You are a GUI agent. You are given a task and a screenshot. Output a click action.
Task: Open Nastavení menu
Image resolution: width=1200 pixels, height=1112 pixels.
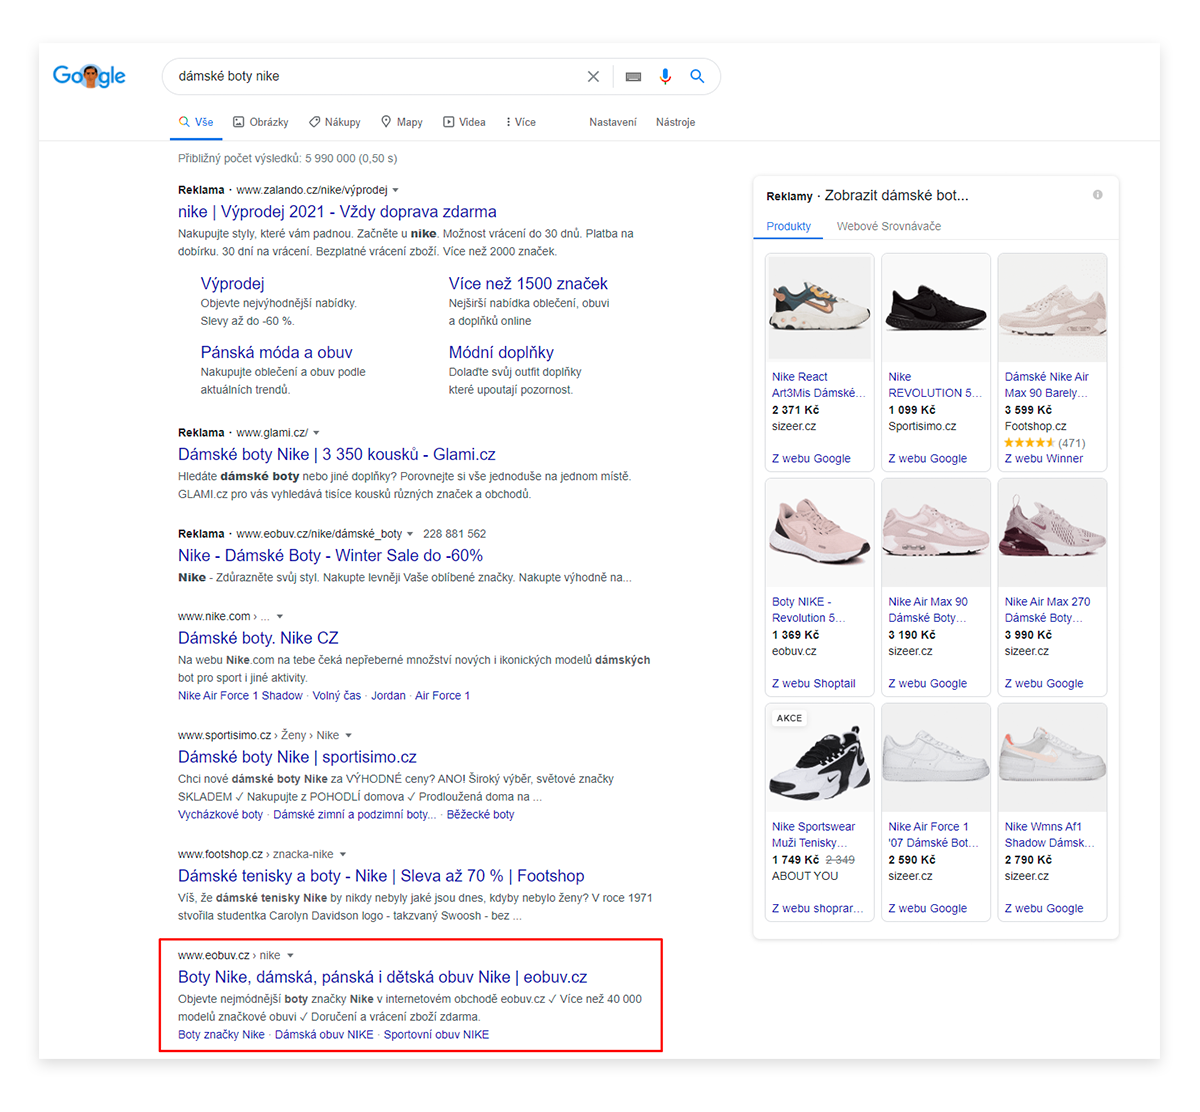(x=613, y=122)
